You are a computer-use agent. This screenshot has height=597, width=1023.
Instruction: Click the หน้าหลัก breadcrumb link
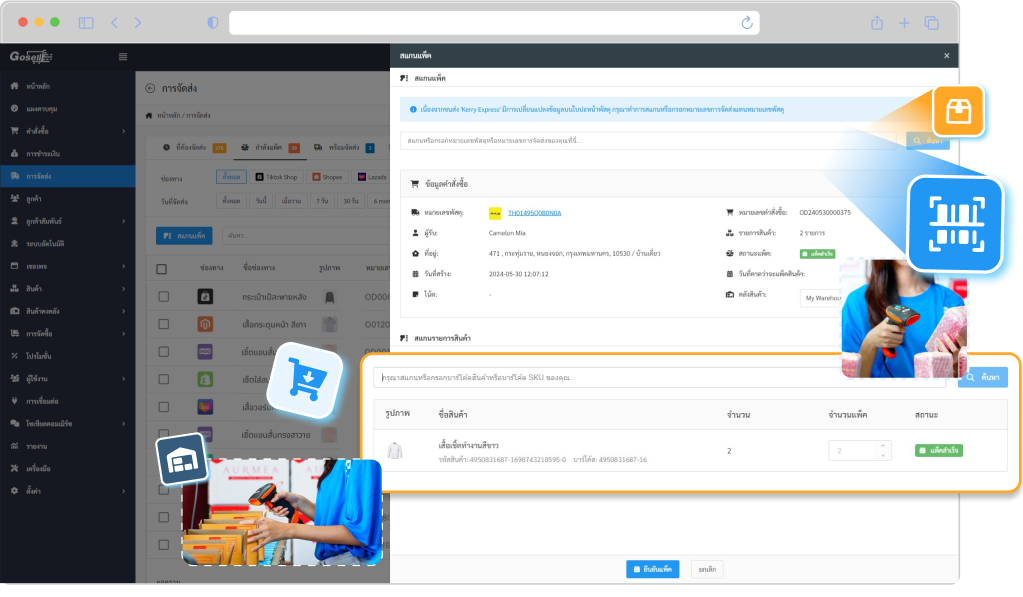(x=169, y=115)
